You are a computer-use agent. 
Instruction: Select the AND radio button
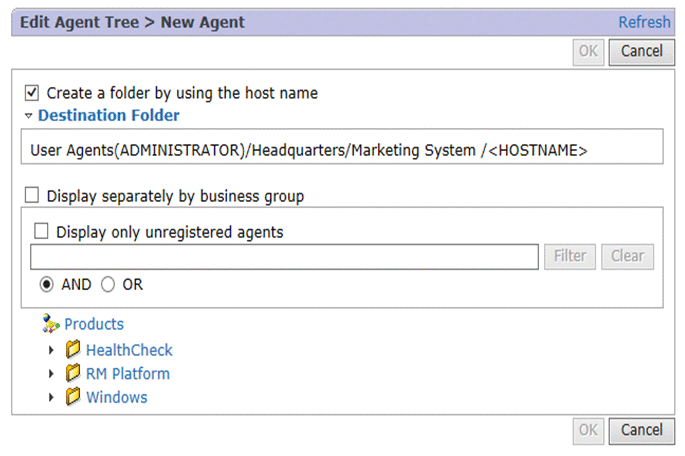coord(46,285)
